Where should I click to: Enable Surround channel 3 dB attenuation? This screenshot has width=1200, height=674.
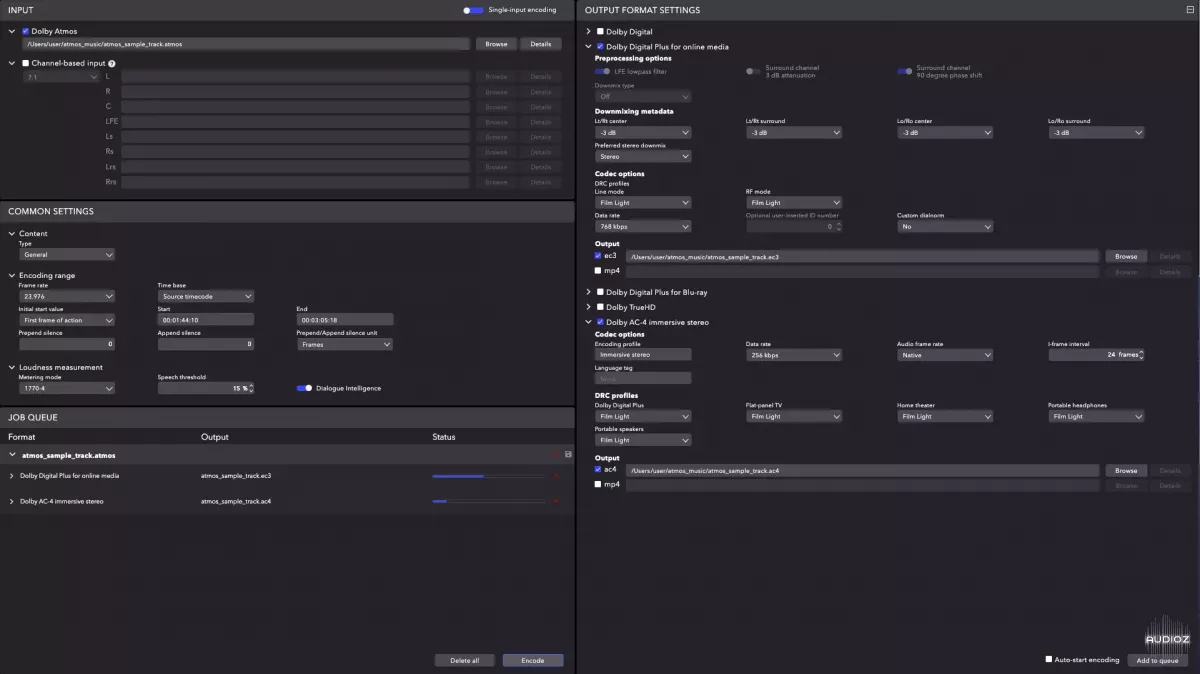coord(754,72)
